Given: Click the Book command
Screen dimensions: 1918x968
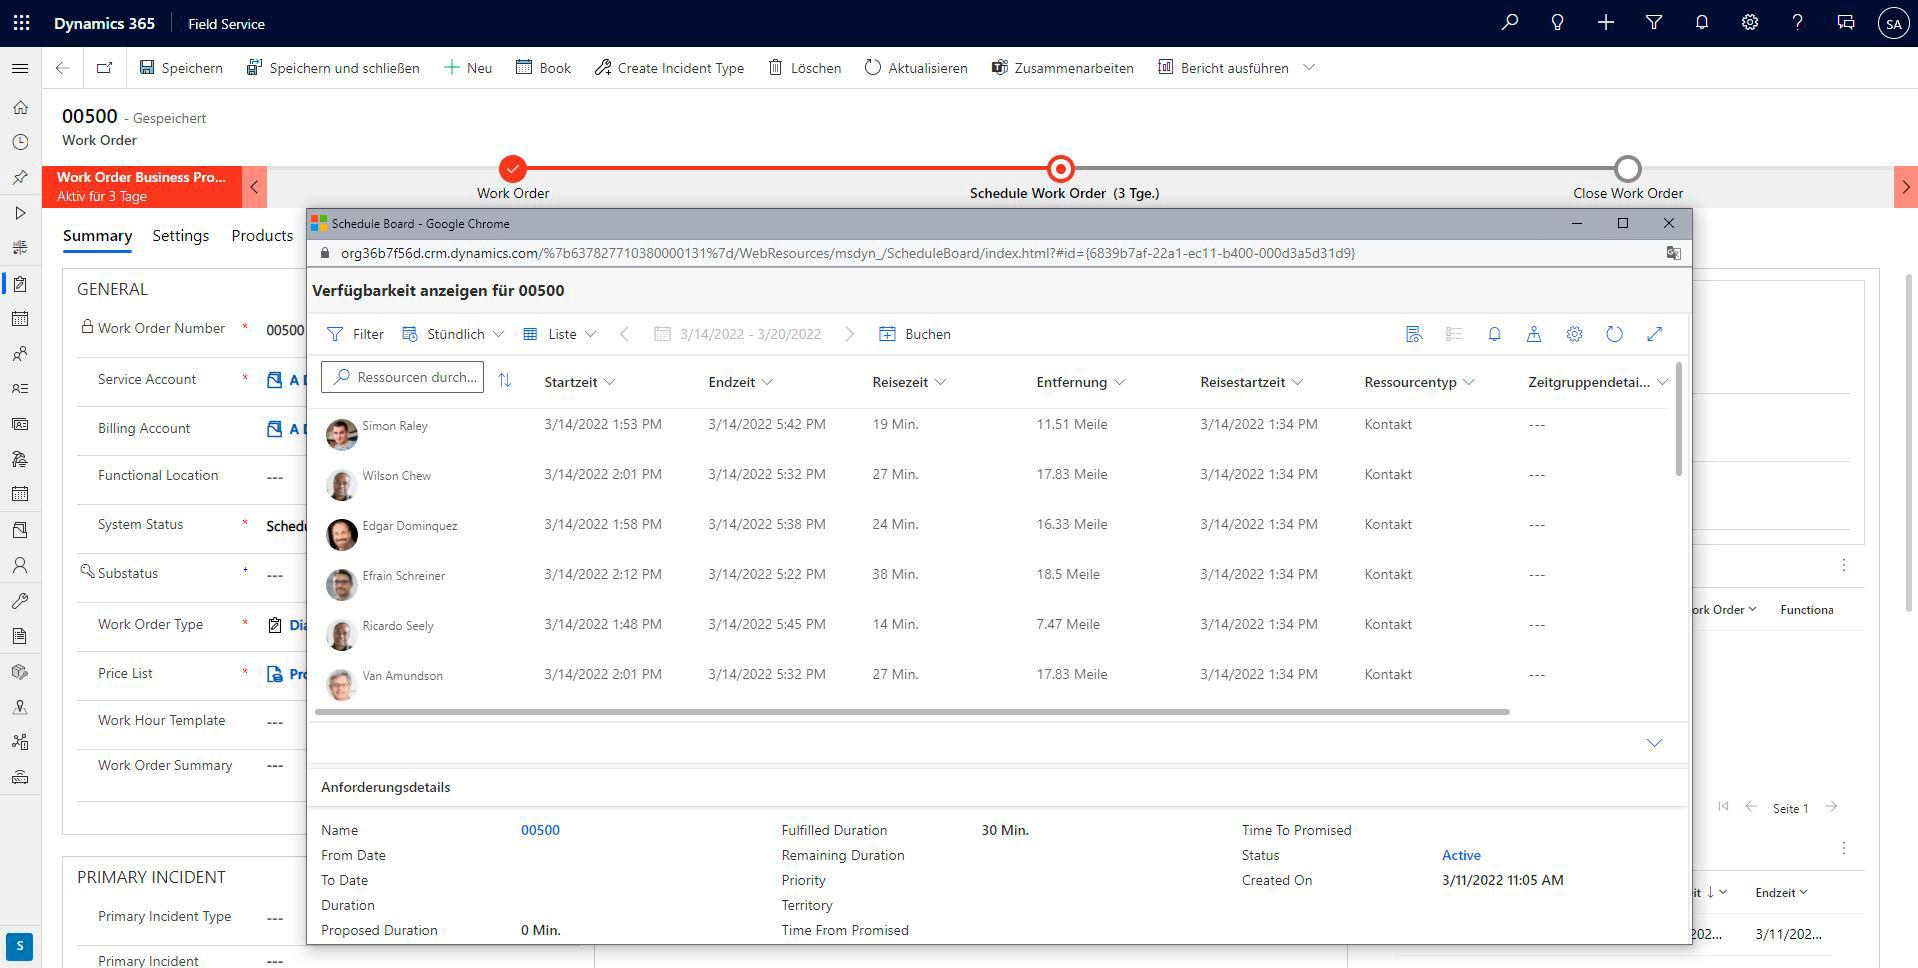Looking at the screenshot, I should 544,68.
